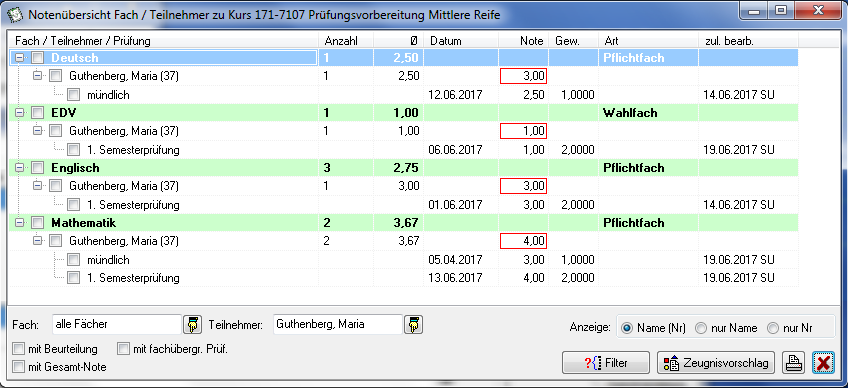Check the EDV subject checkbox
848x388 pixels.
(x=37, y=113)
